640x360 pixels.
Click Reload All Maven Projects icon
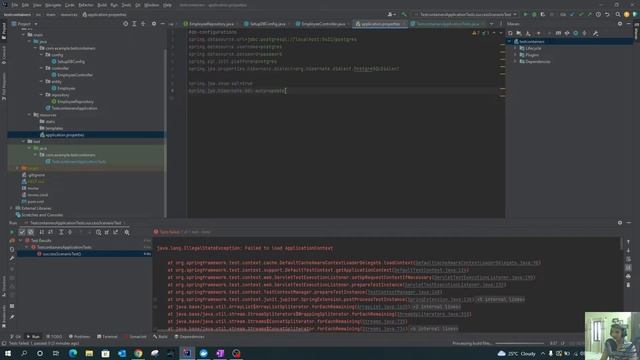(510, 33)
